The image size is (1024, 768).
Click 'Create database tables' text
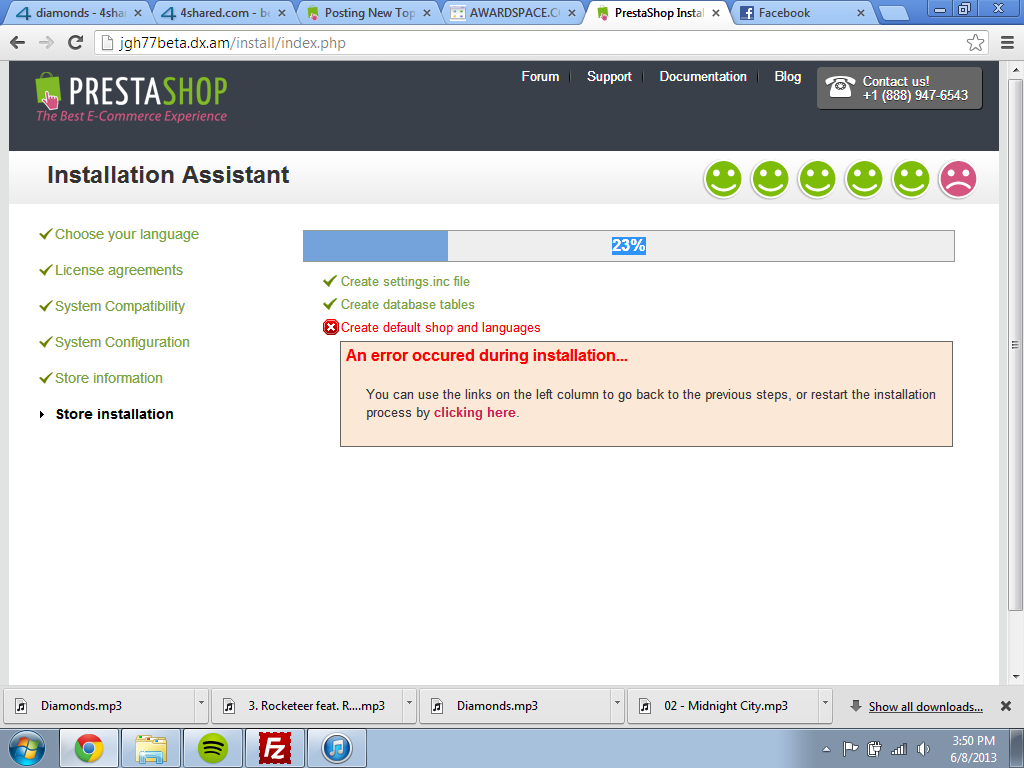point(408,304)
